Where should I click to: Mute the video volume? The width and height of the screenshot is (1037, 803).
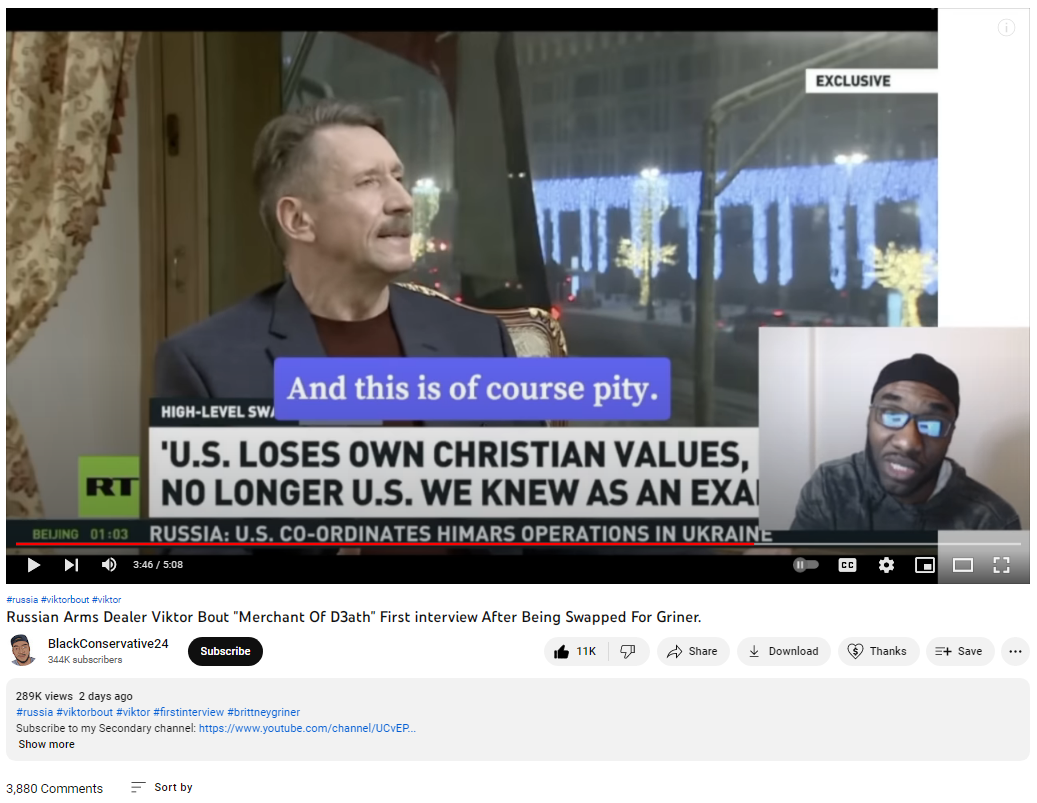[x=109, y=564]
